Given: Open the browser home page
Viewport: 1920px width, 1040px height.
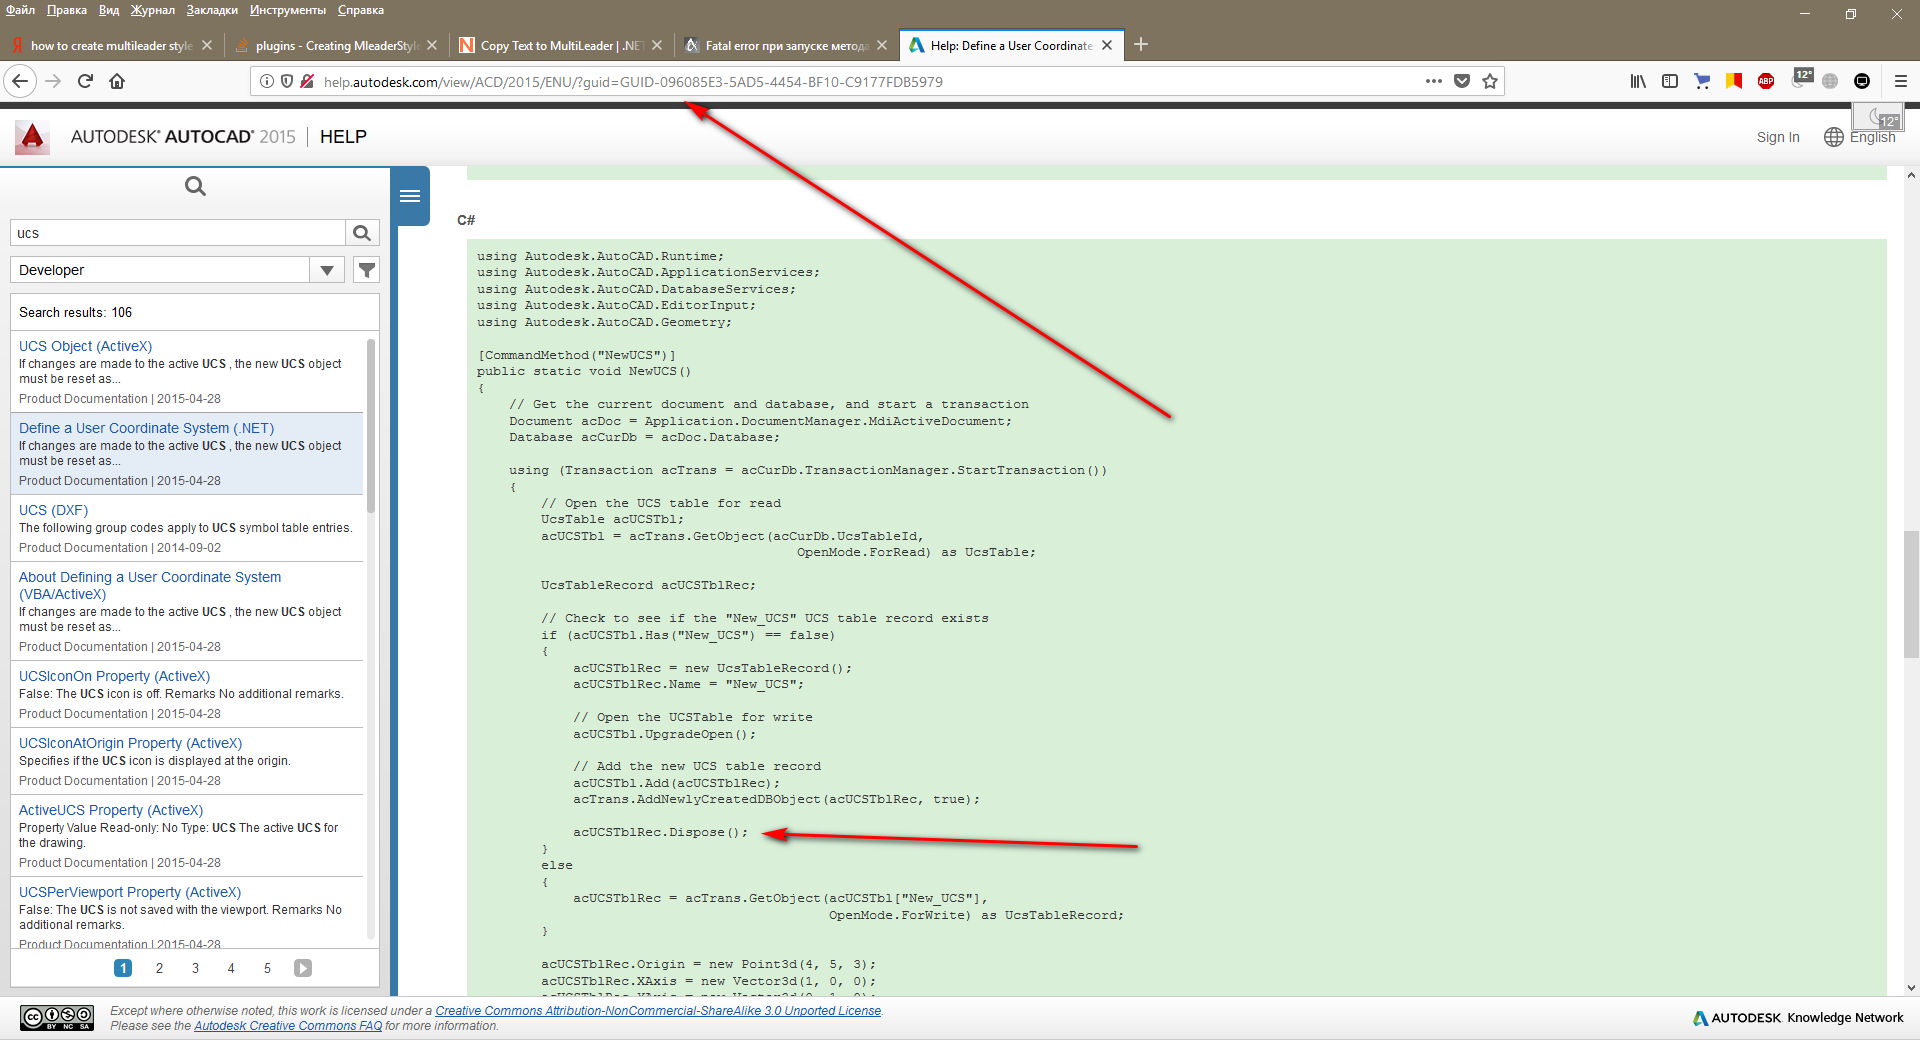Looking at the screenshot, I should [x=117, y=81].
